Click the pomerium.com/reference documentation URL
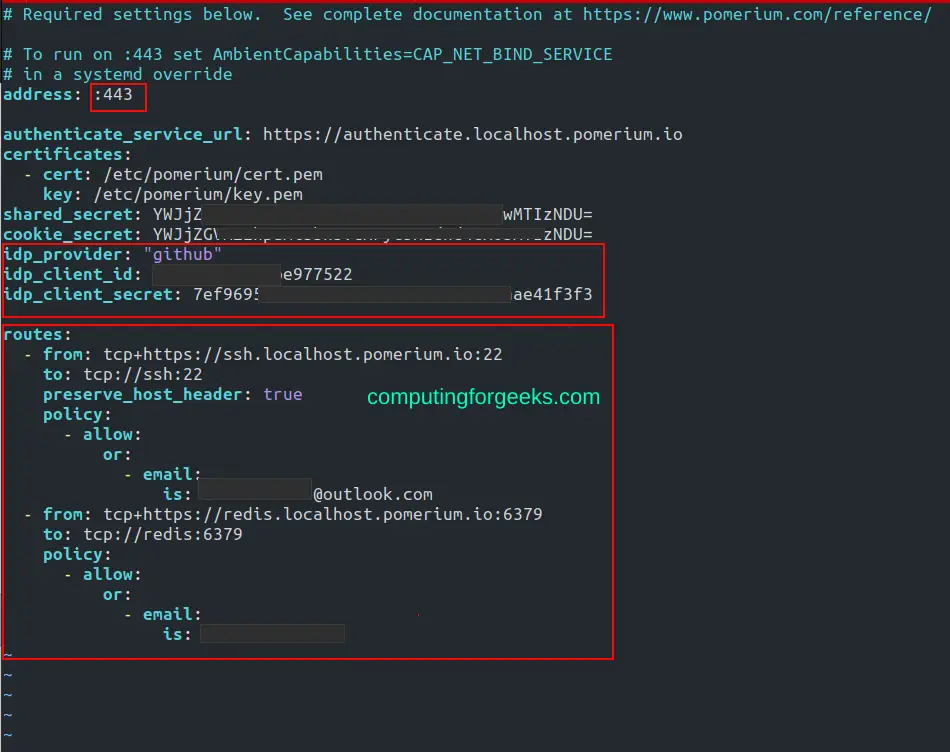Viewport: 950px width, 752px height. pos(757,15)
